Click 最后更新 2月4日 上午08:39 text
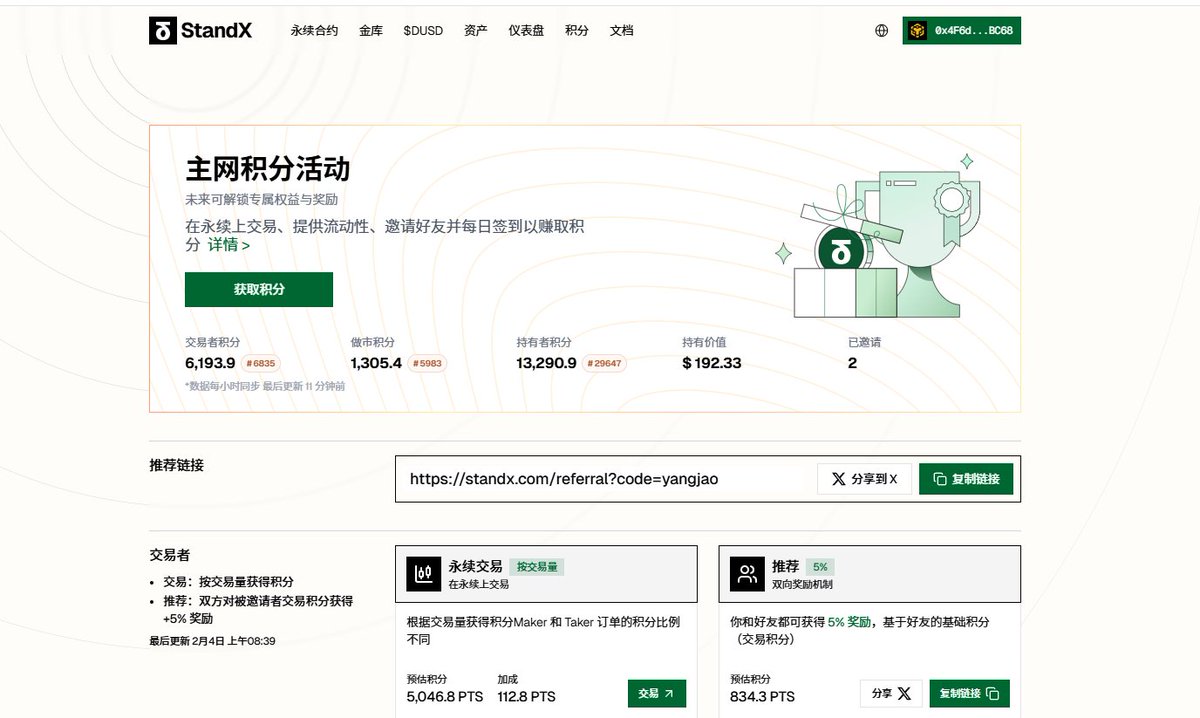Viewport: 1200px width, 718px height. tap(212, 641)
